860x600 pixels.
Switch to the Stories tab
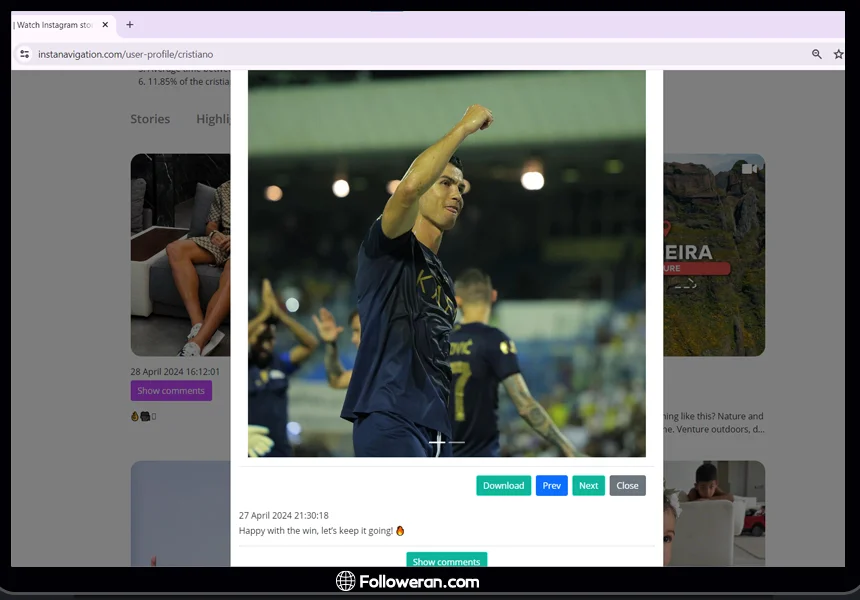(150, 119)
